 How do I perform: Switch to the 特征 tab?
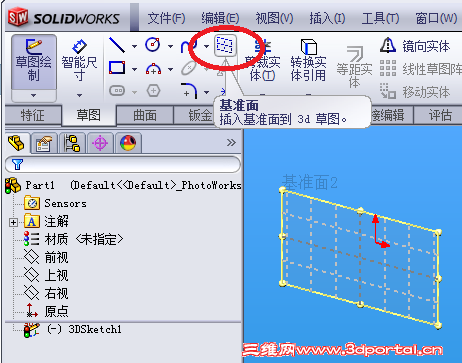pyautogui.click(x=33, y=115)
